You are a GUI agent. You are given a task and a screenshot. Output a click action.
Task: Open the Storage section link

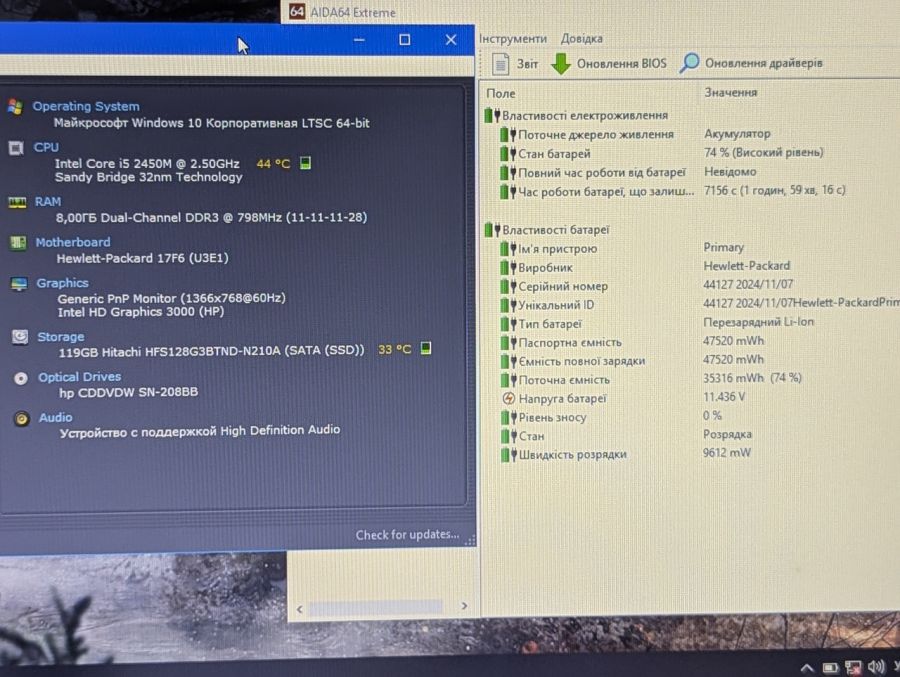click(60, 336)
